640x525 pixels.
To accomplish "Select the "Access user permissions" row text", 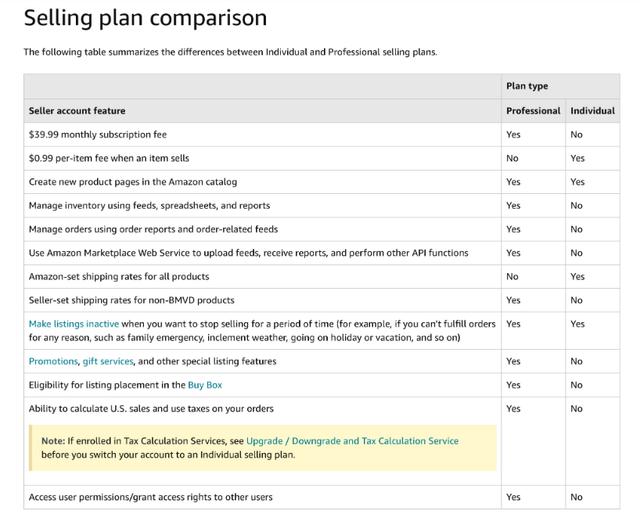I will tap(150, 497).
